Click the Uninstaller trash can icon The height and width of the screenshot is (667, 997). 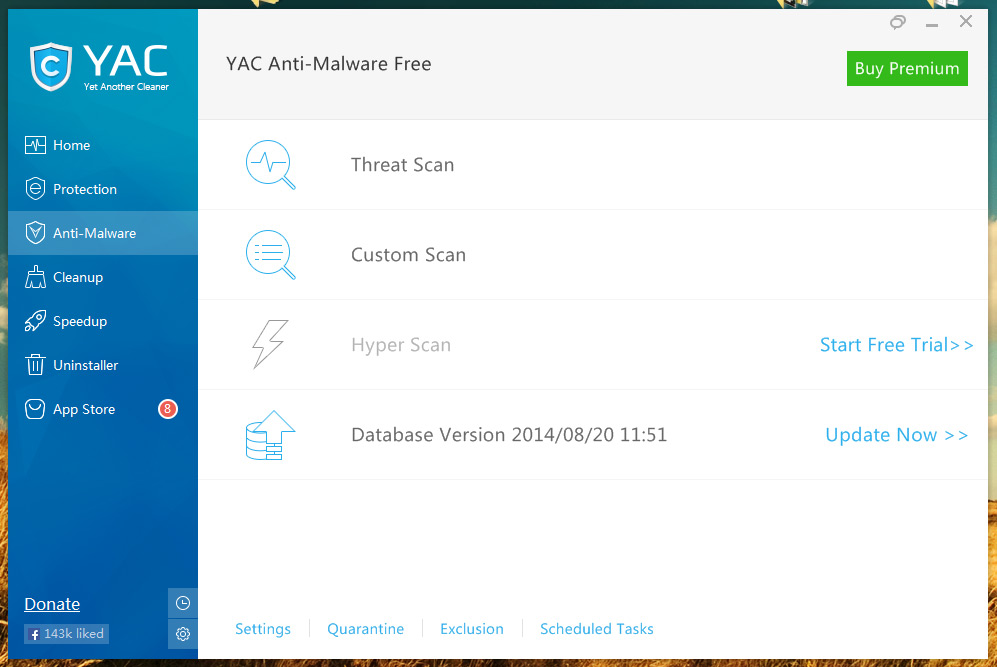(x=35, y=365)
